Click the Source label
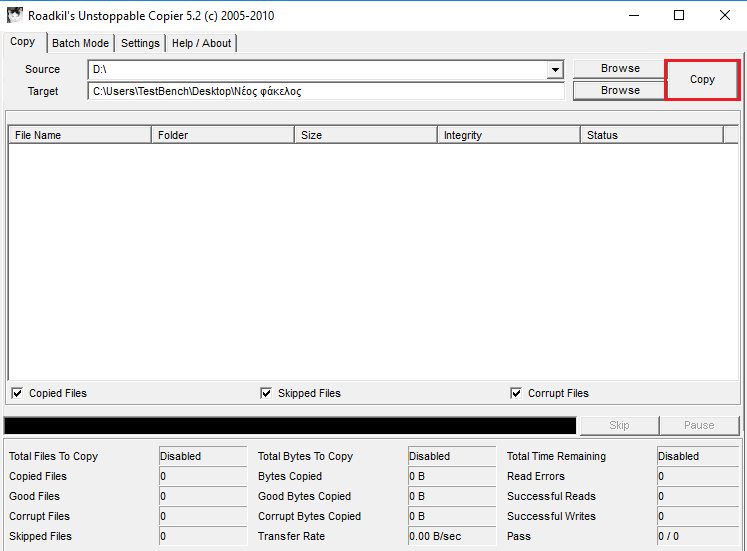The image size is (747, 551). click(42, 70)
